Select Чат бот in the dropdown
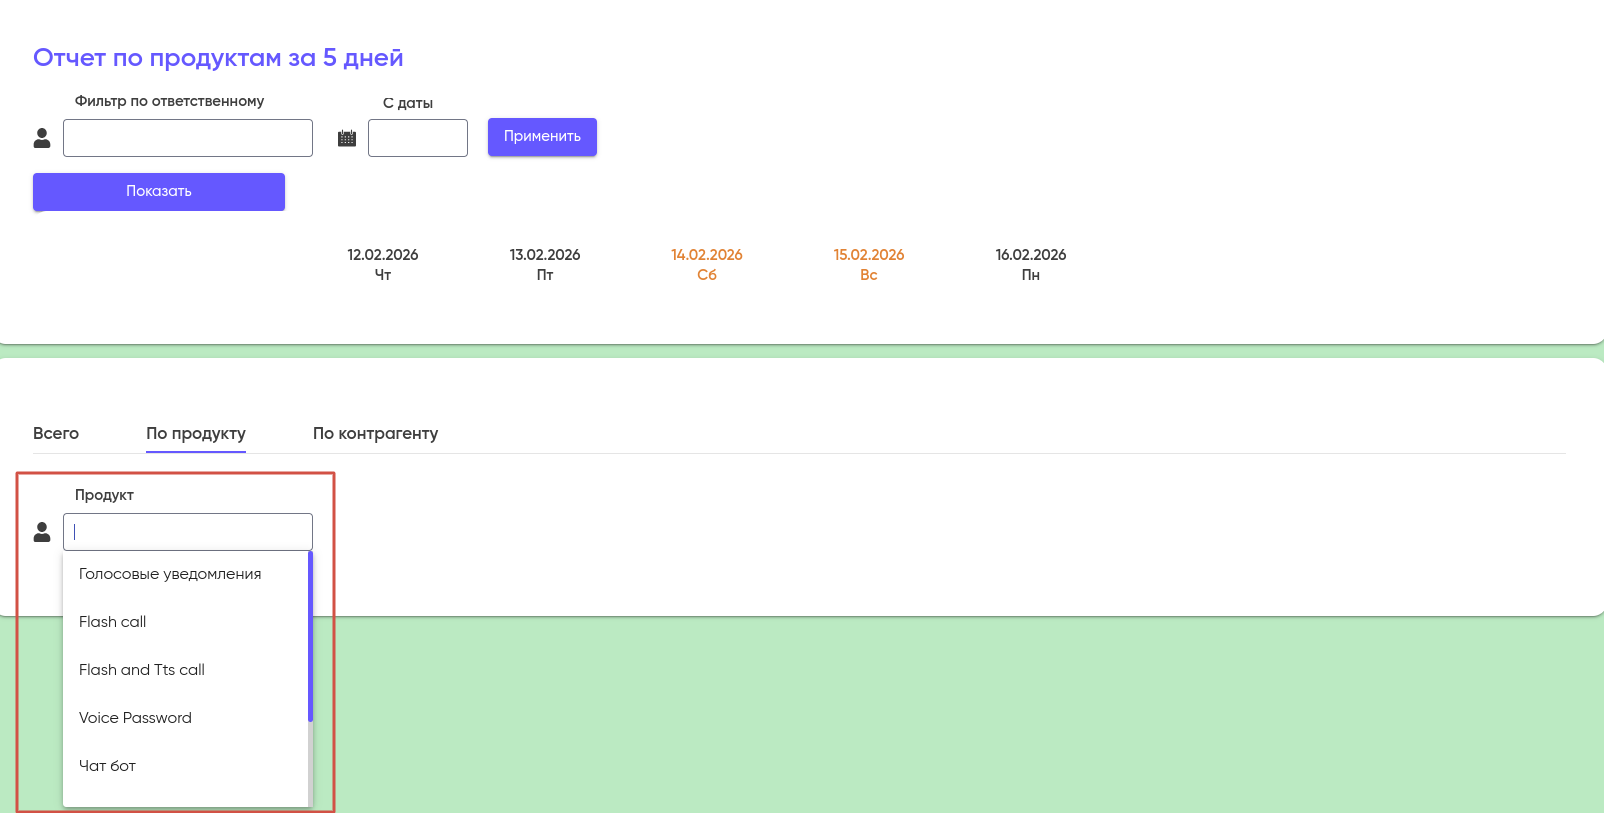Viewport: 1604px width, 813px height. 108,766
